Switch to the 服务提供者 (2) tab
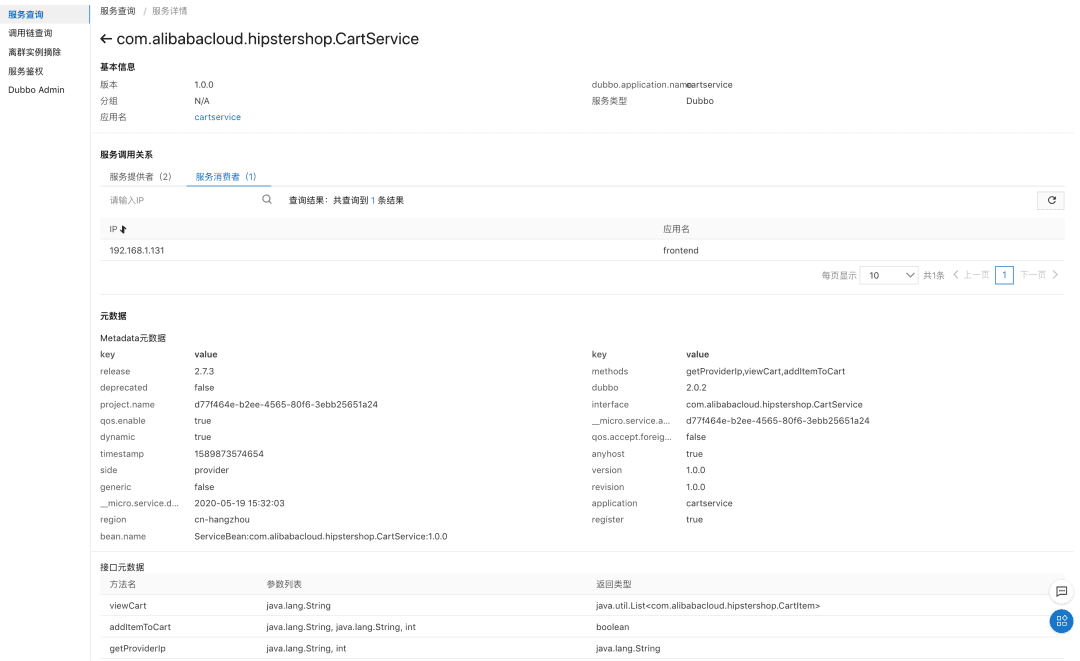Viewport: 1080px width, 661px height. pos(140,177)
